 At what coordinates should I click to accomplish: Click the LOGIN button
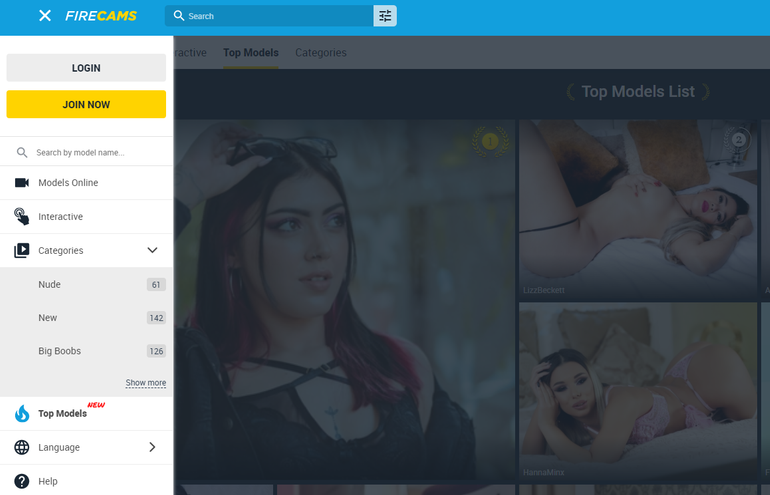pos(86,68)
